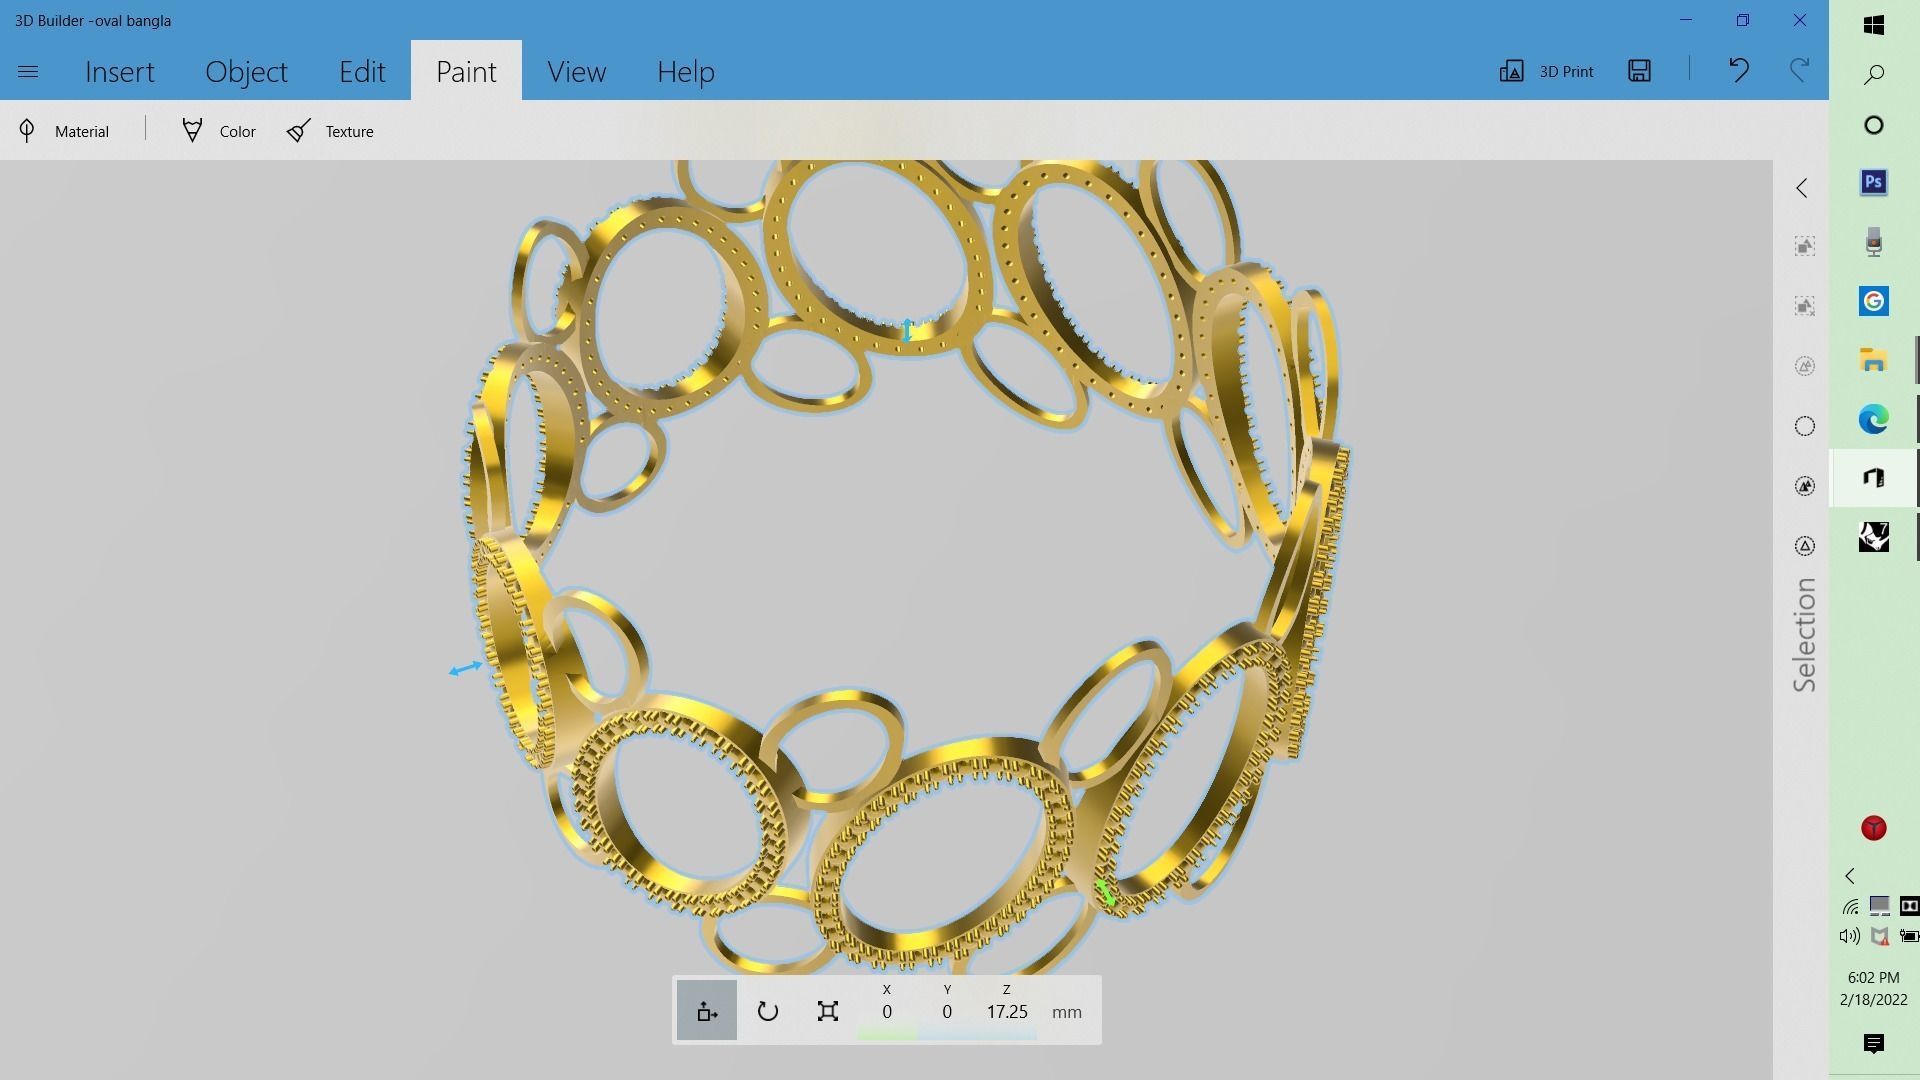Switch to the Insert tab

(120, 71)
